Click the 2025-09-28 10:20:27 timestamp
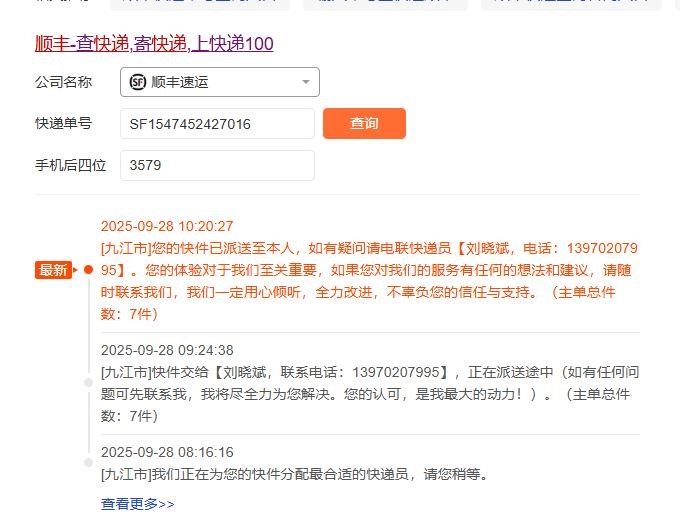This screenshot has width=680, height=517. 167,226
